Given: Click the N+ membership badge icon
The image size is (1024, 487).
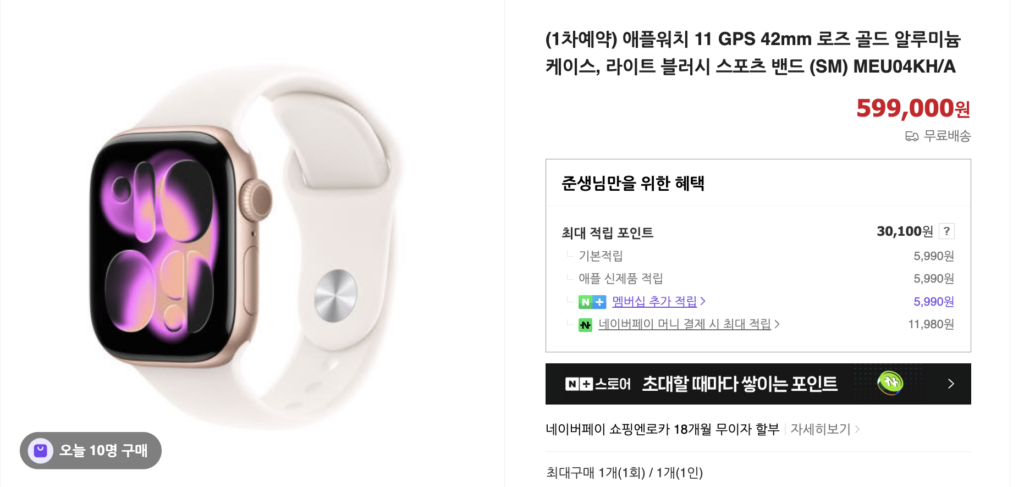Looking at the screenshot, I should tap(592, 302).
